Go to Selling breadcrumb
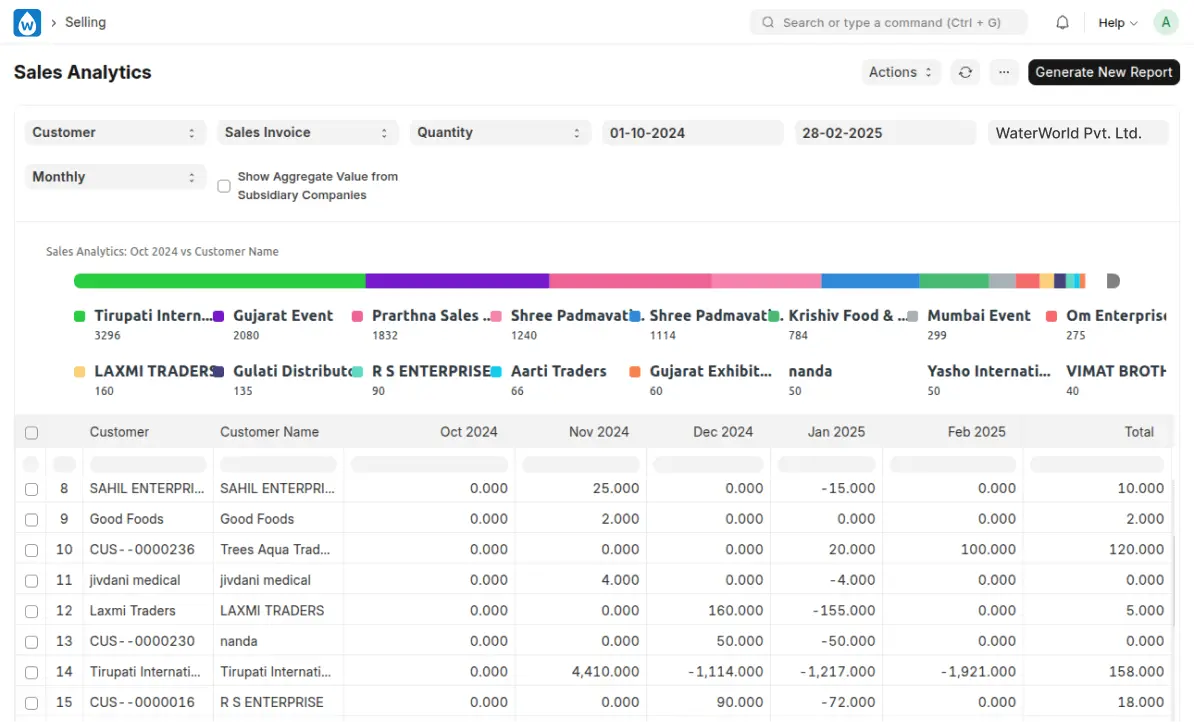The height and width of the screenshot is (722, 1194). tap(85, 22)
